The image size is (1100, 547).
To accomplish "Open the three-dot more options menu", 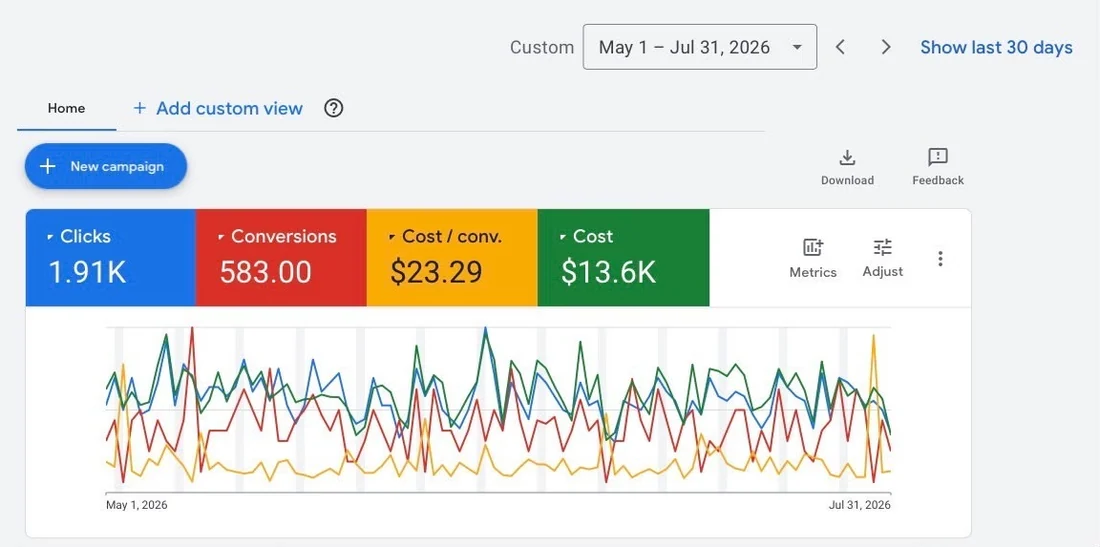I will point(941,259).
